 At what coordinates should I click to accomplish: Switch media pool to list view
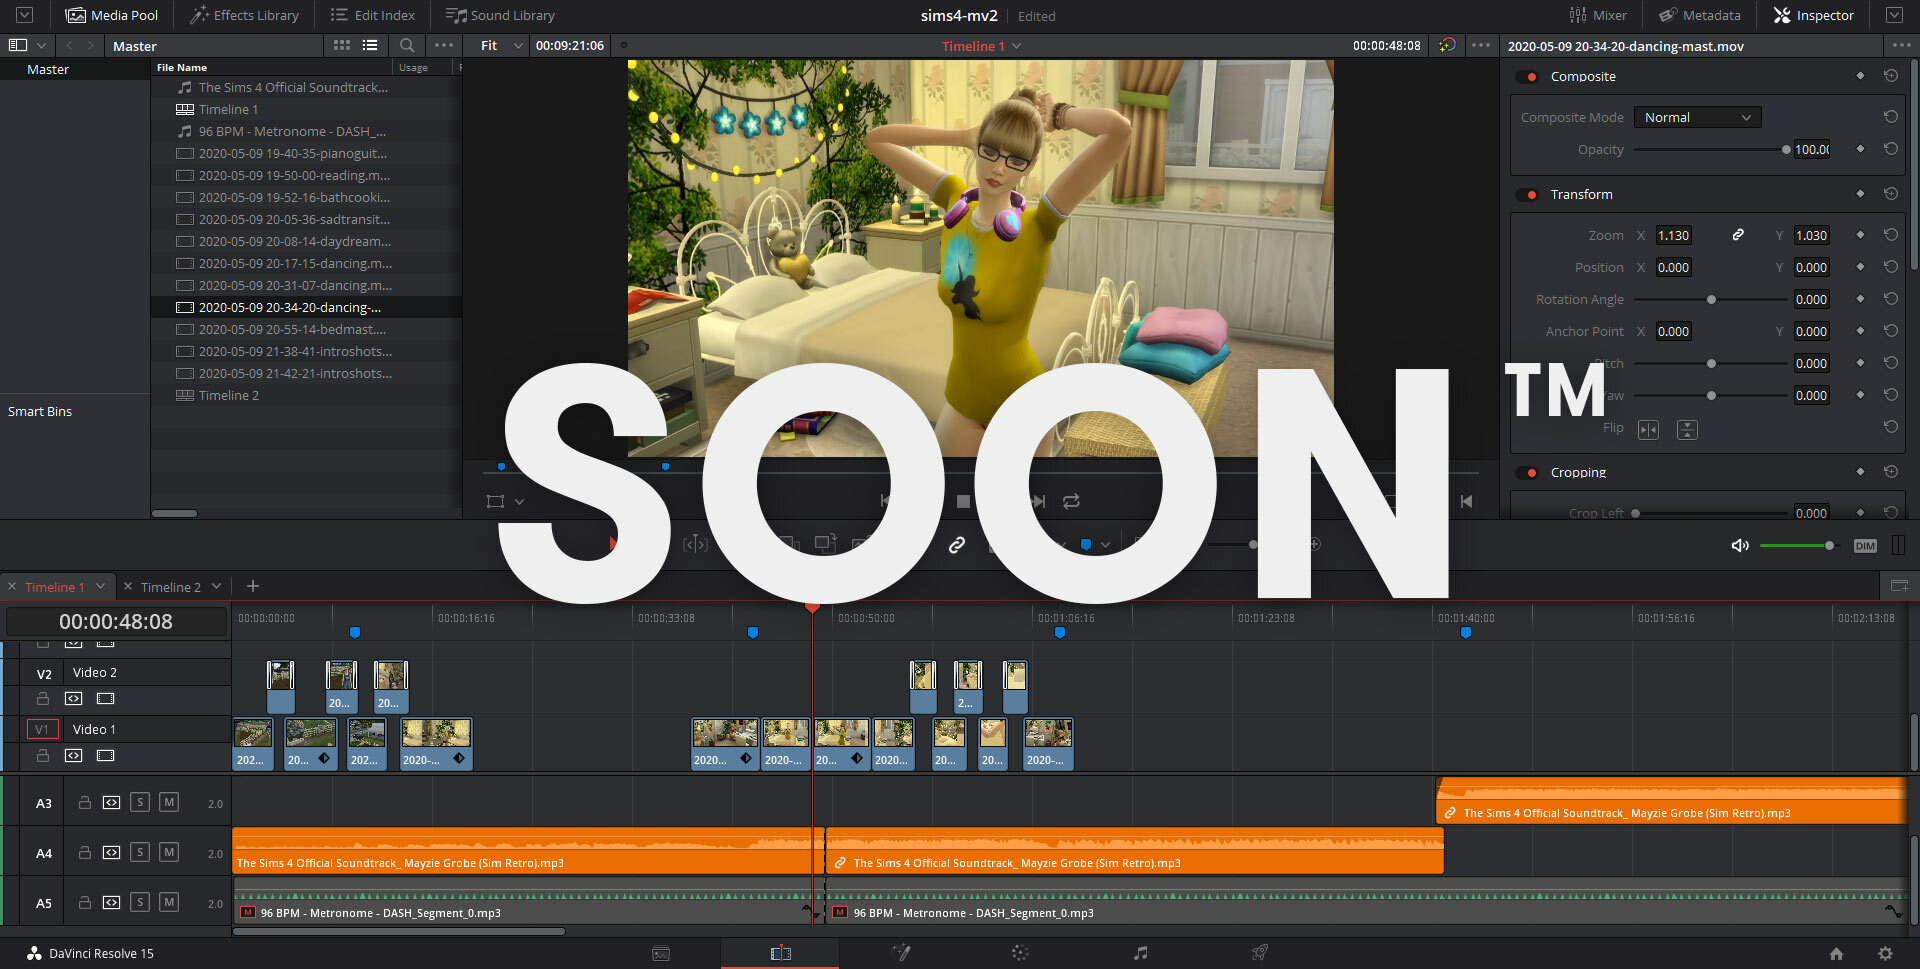tap(370, 45)
